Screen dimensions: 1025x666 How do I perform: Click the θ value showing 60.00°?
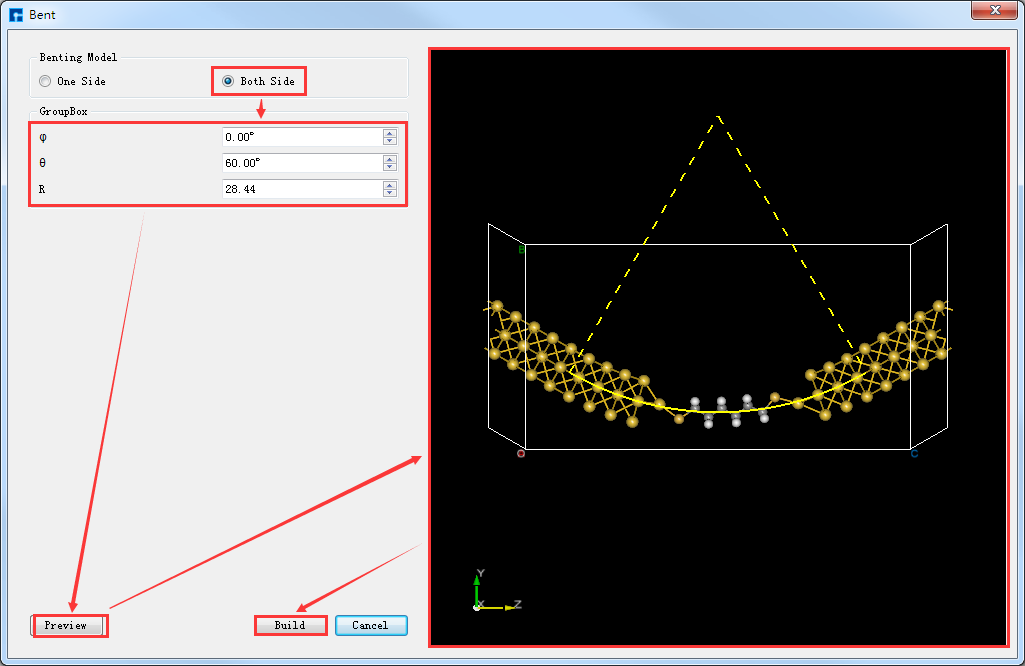point(300,163)
